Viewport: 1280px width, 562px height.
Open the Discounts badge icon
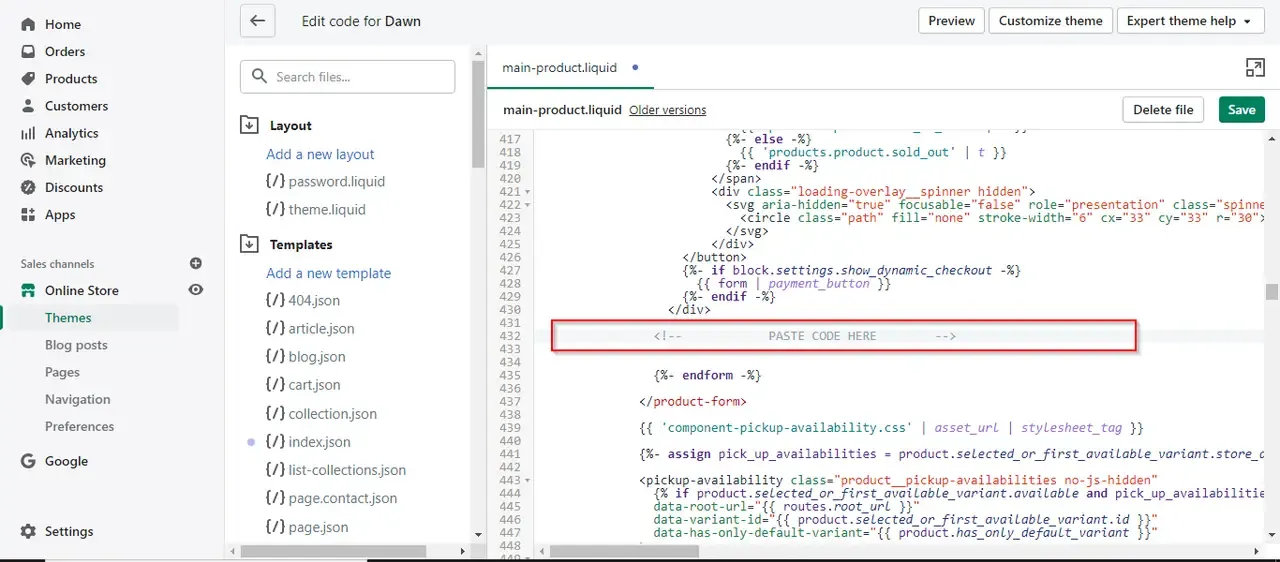pos(28,187)
